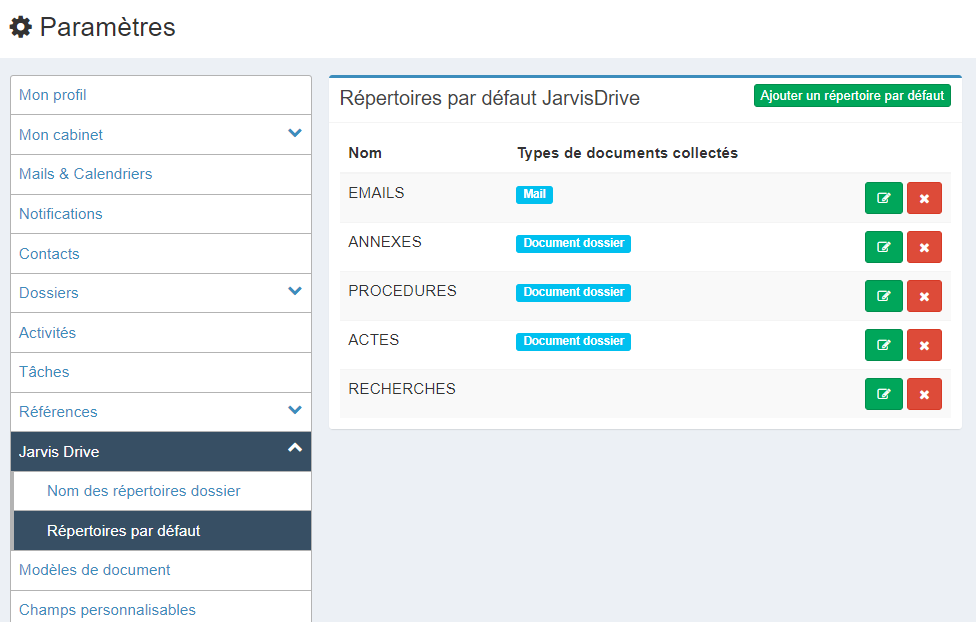Image resolution: width=976 pixels, height=622 pixels.
Task: Click ANNEXES Document dossier badge
Action: (573, 243)
